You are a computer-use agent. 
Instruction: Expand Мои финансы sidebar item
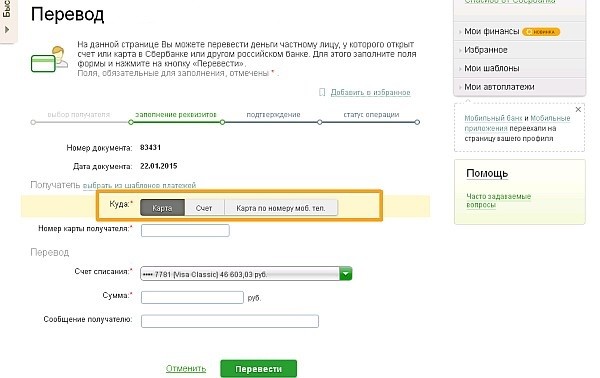[491, 31]
